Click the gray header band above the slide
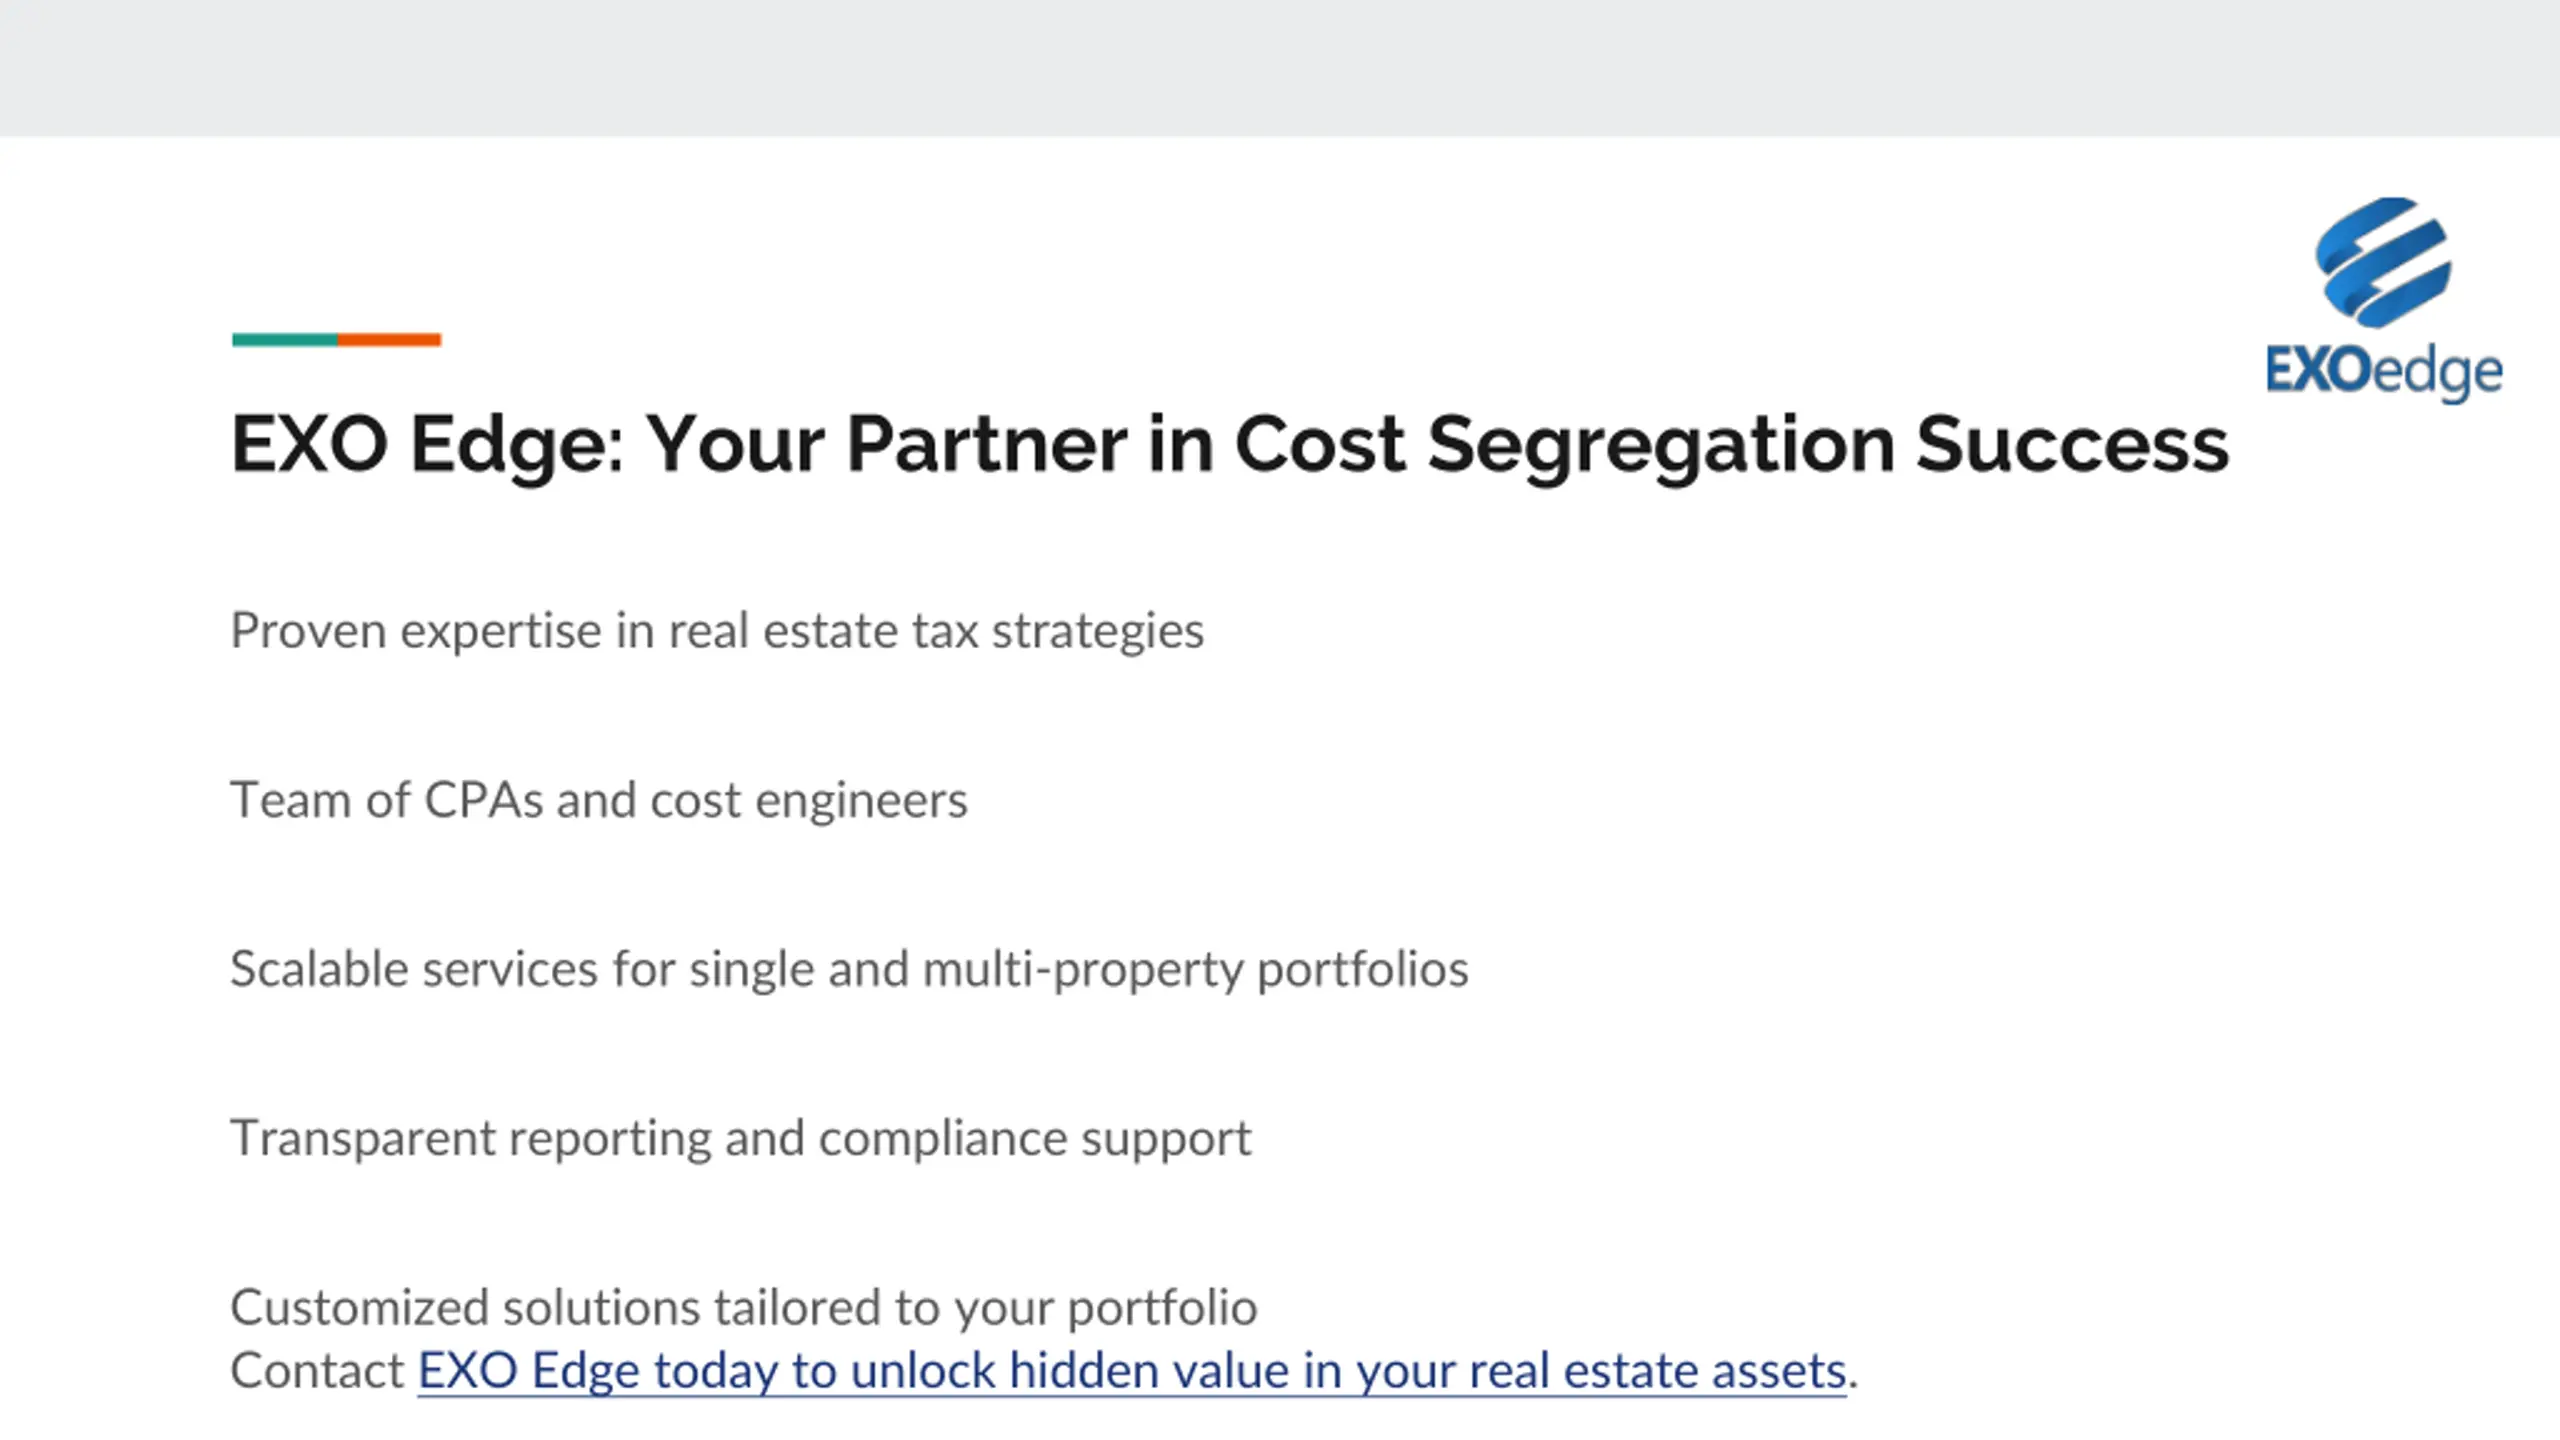The width and height of the screenshot is (2560, 1440). 1280,68
